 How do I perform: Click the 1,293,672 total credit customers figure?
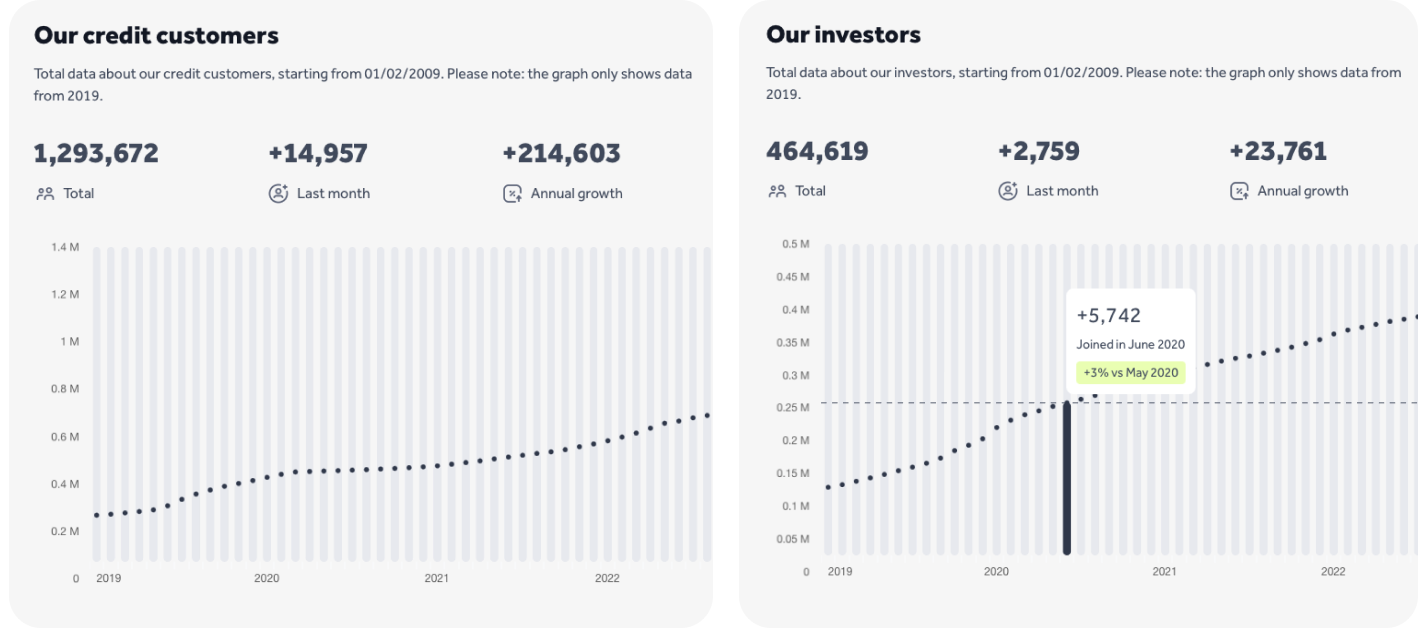[96, 153]
